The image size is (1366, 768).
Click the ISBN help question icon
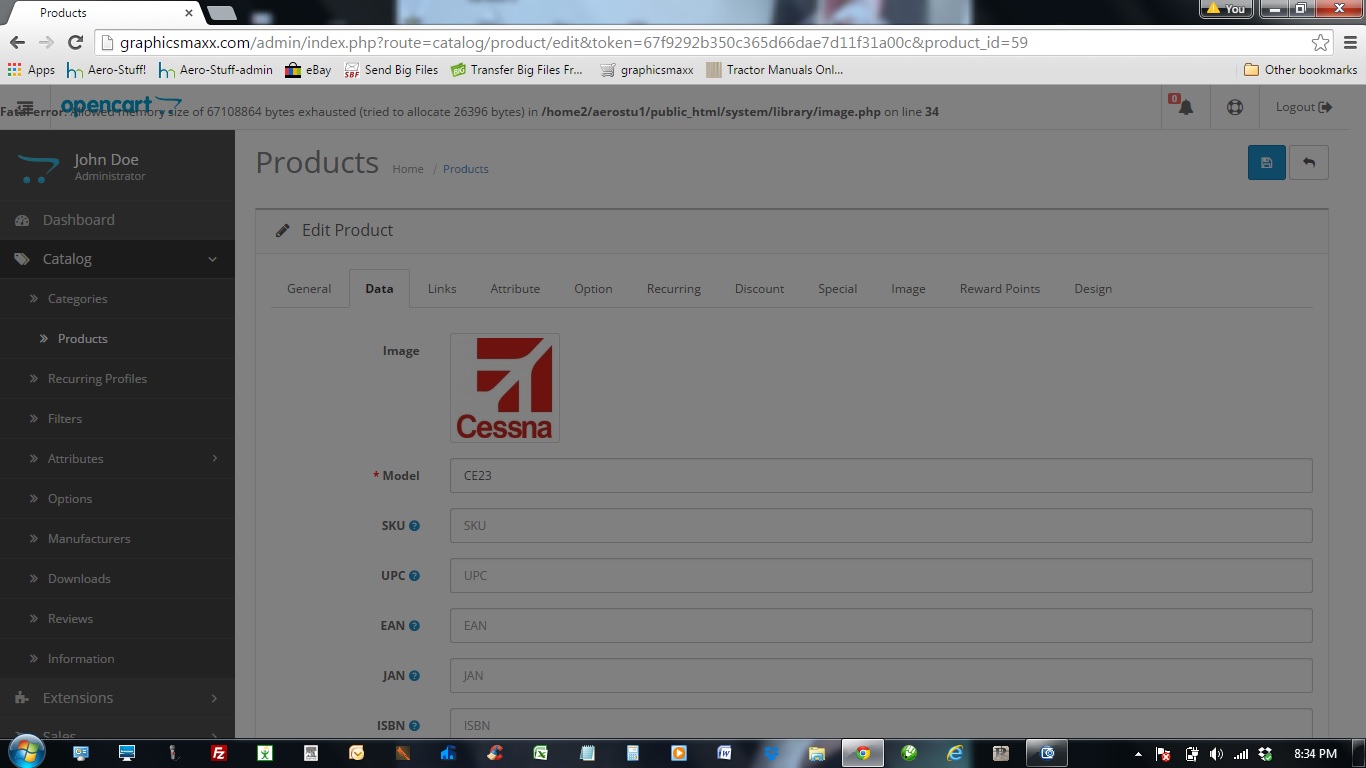414,725
